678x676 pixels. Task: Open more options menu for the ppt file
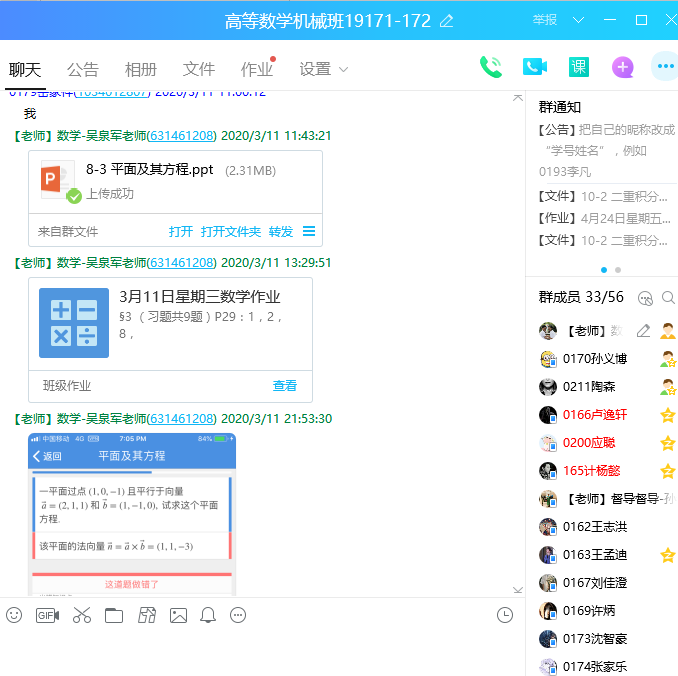tap(309, 231)
